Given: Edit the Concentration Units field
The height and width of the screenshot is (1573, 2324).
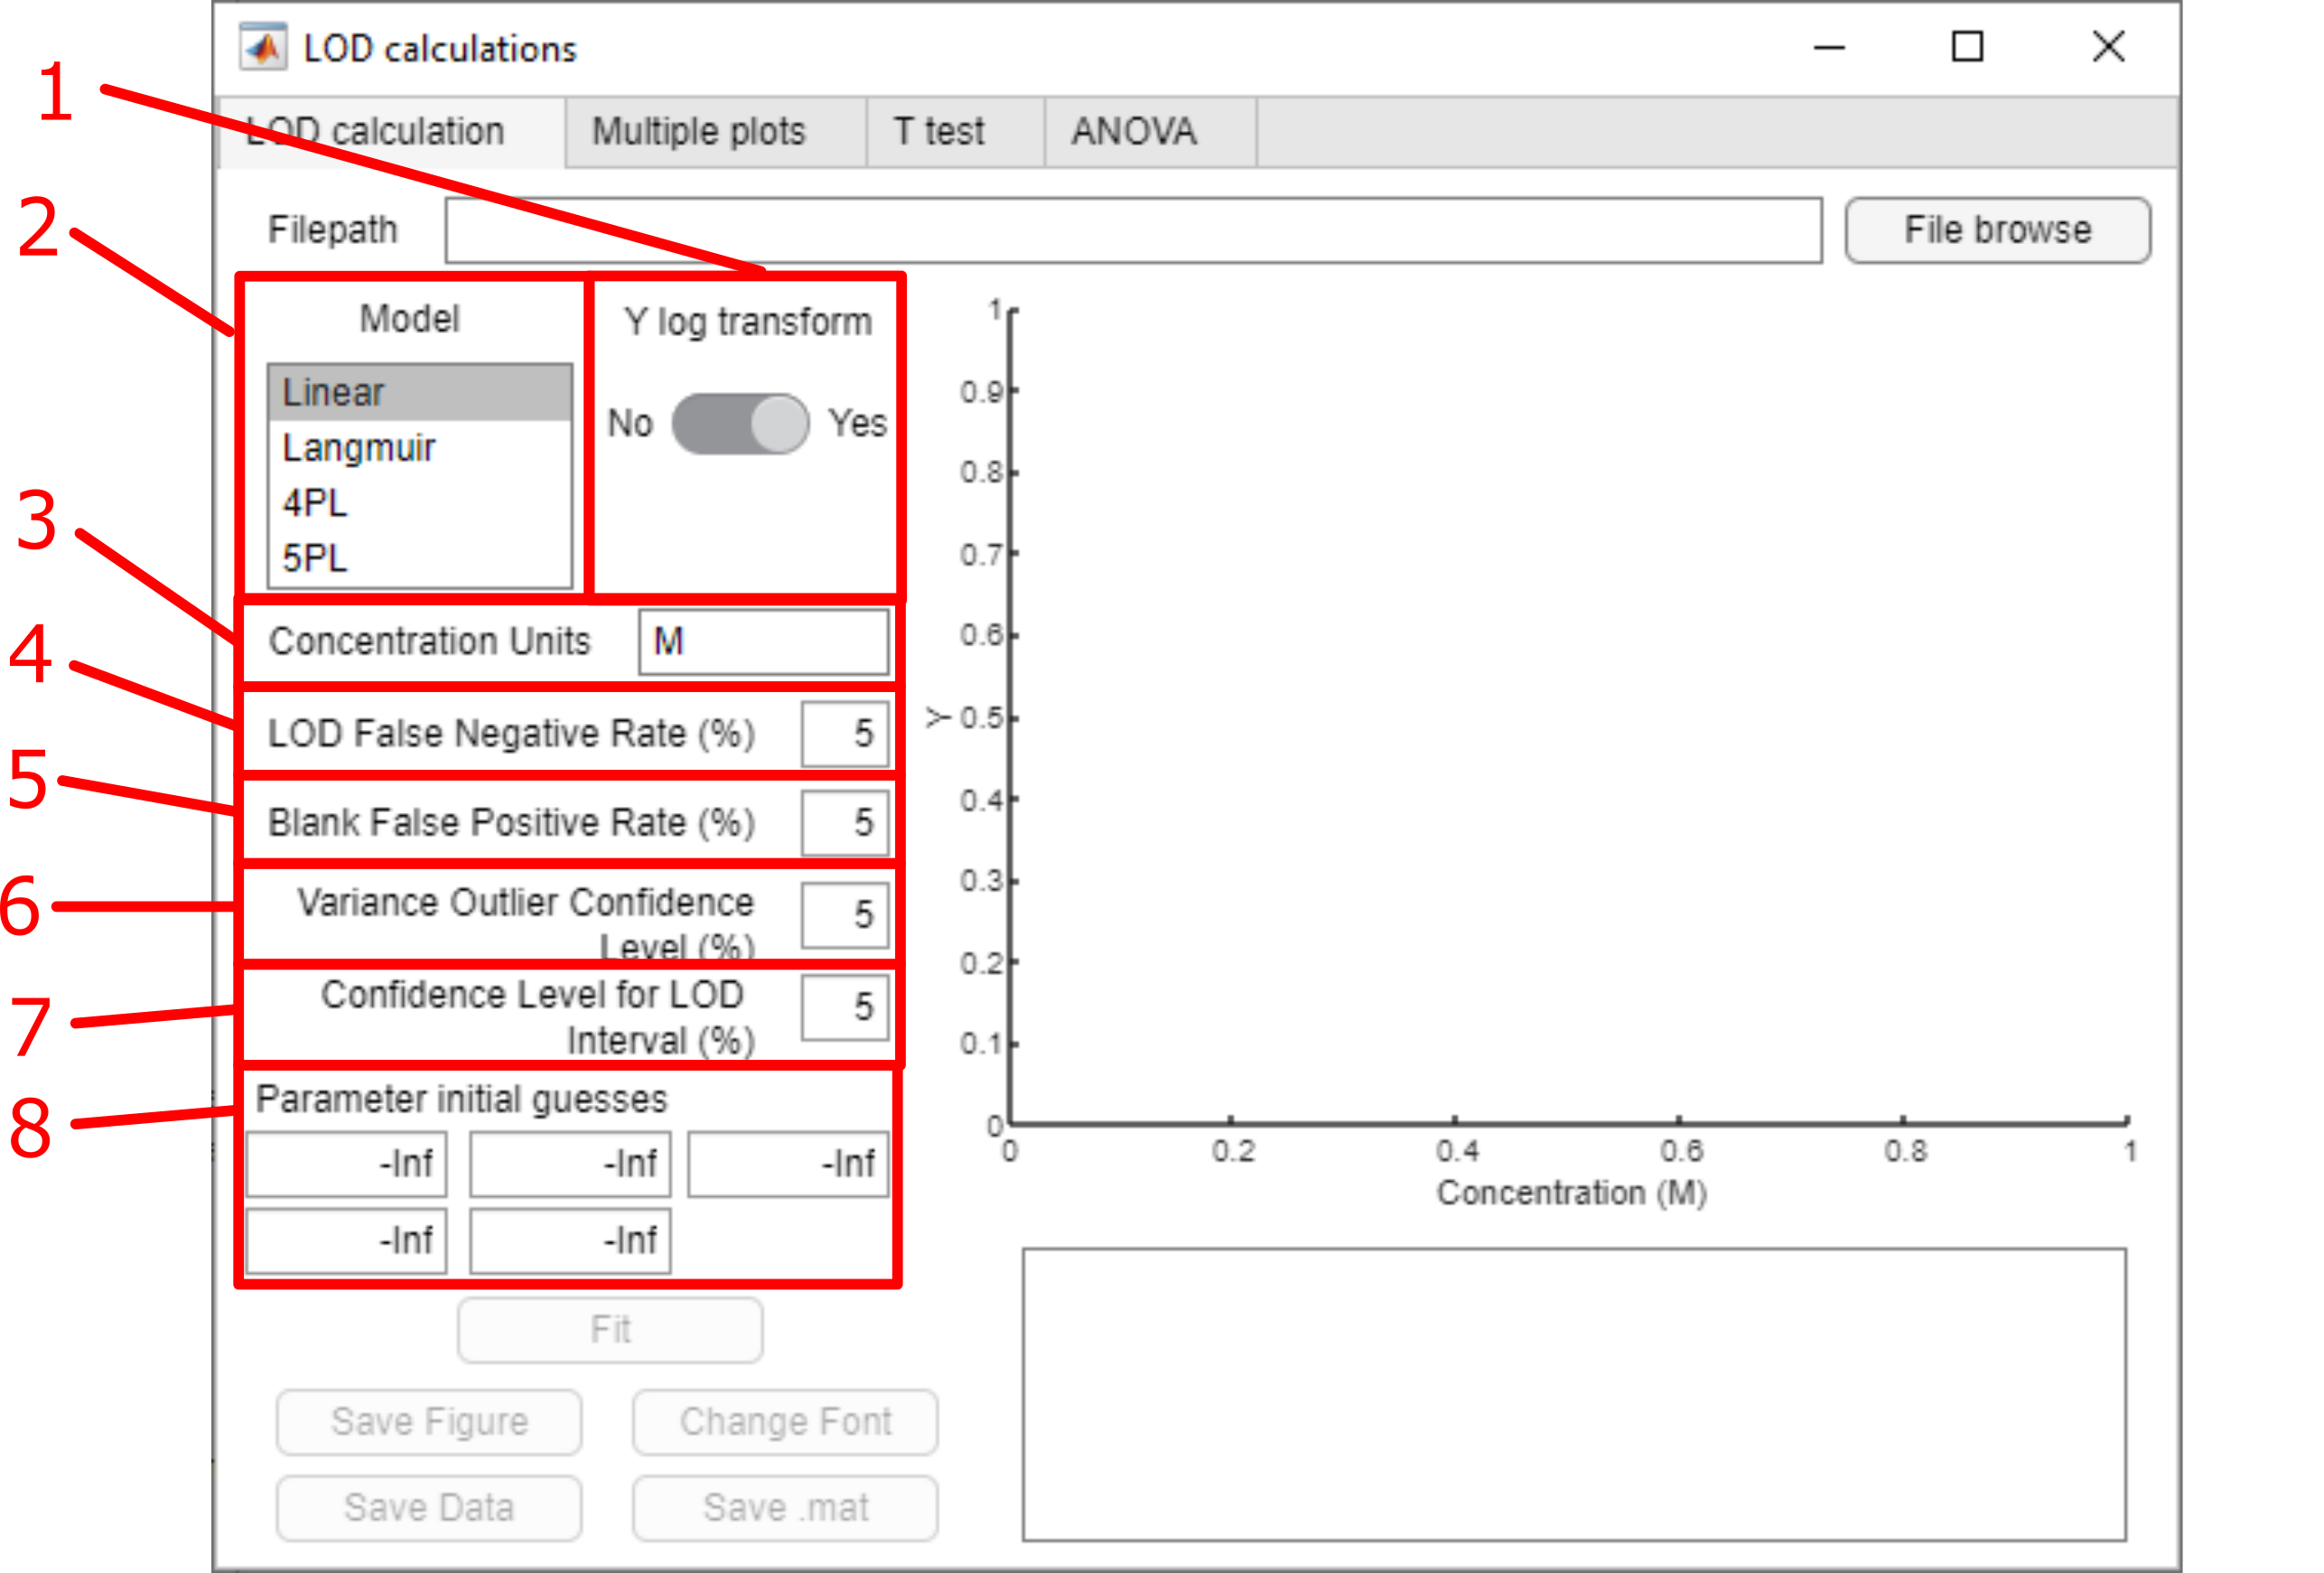Looking at the screenshot, I should coord(763,642).
